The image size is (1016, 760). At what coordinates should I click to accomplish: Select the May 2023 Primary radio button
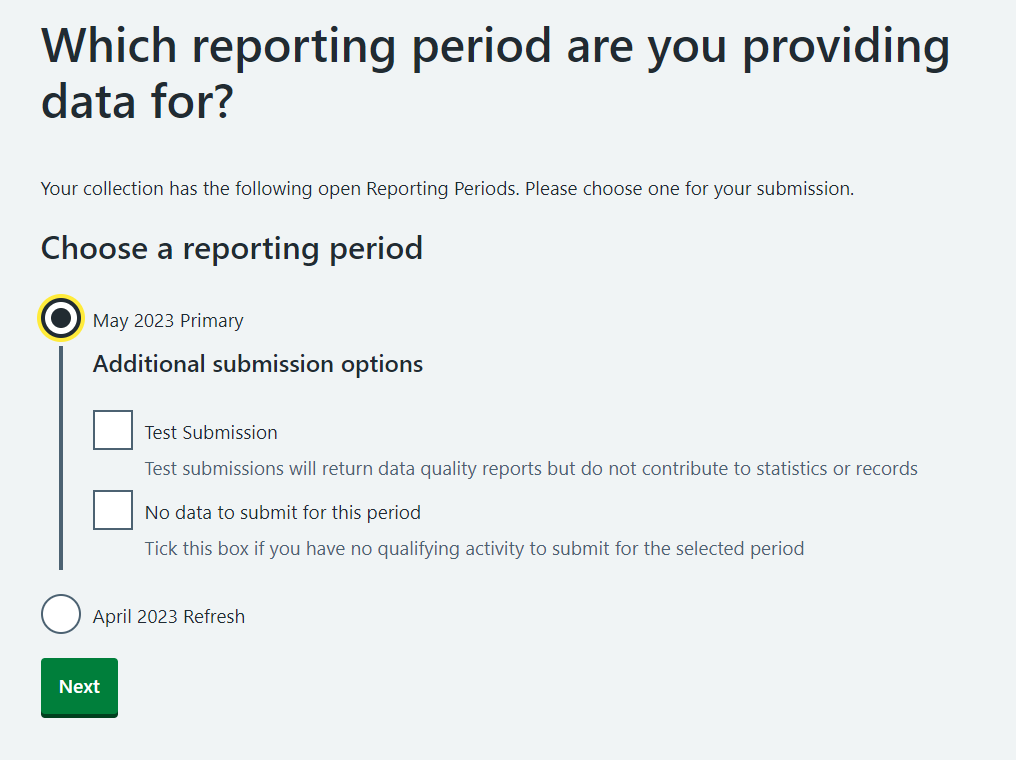click(x=61, y=319)
